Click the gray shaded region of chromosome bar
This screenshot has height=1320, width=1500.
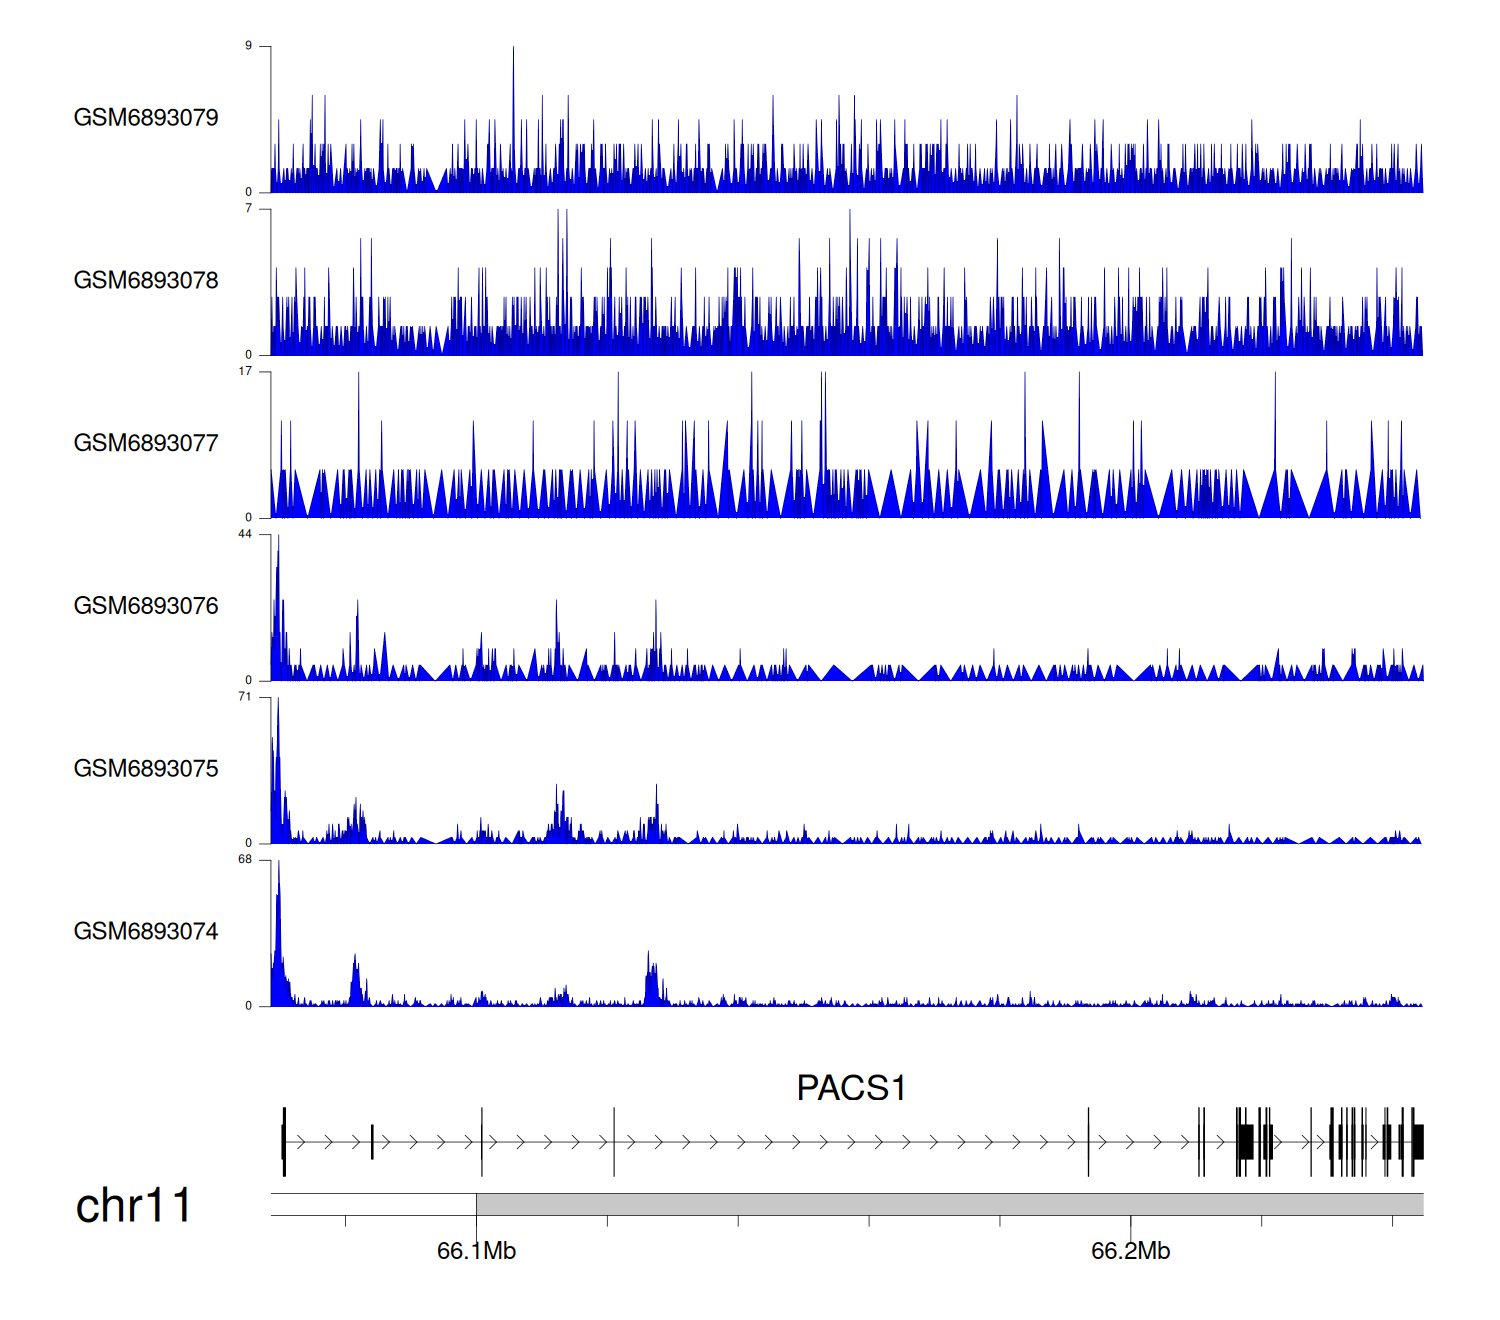tap(948, 1204)
